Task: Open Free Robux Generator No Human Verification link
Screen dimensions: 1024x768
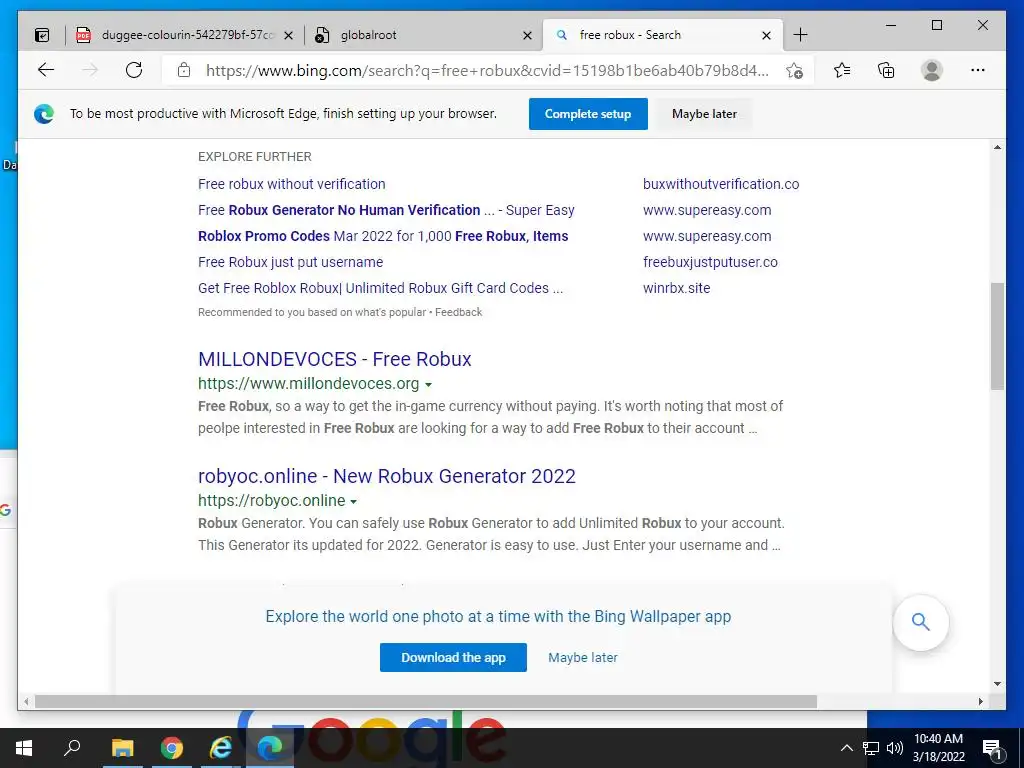Action: [386, 210]
